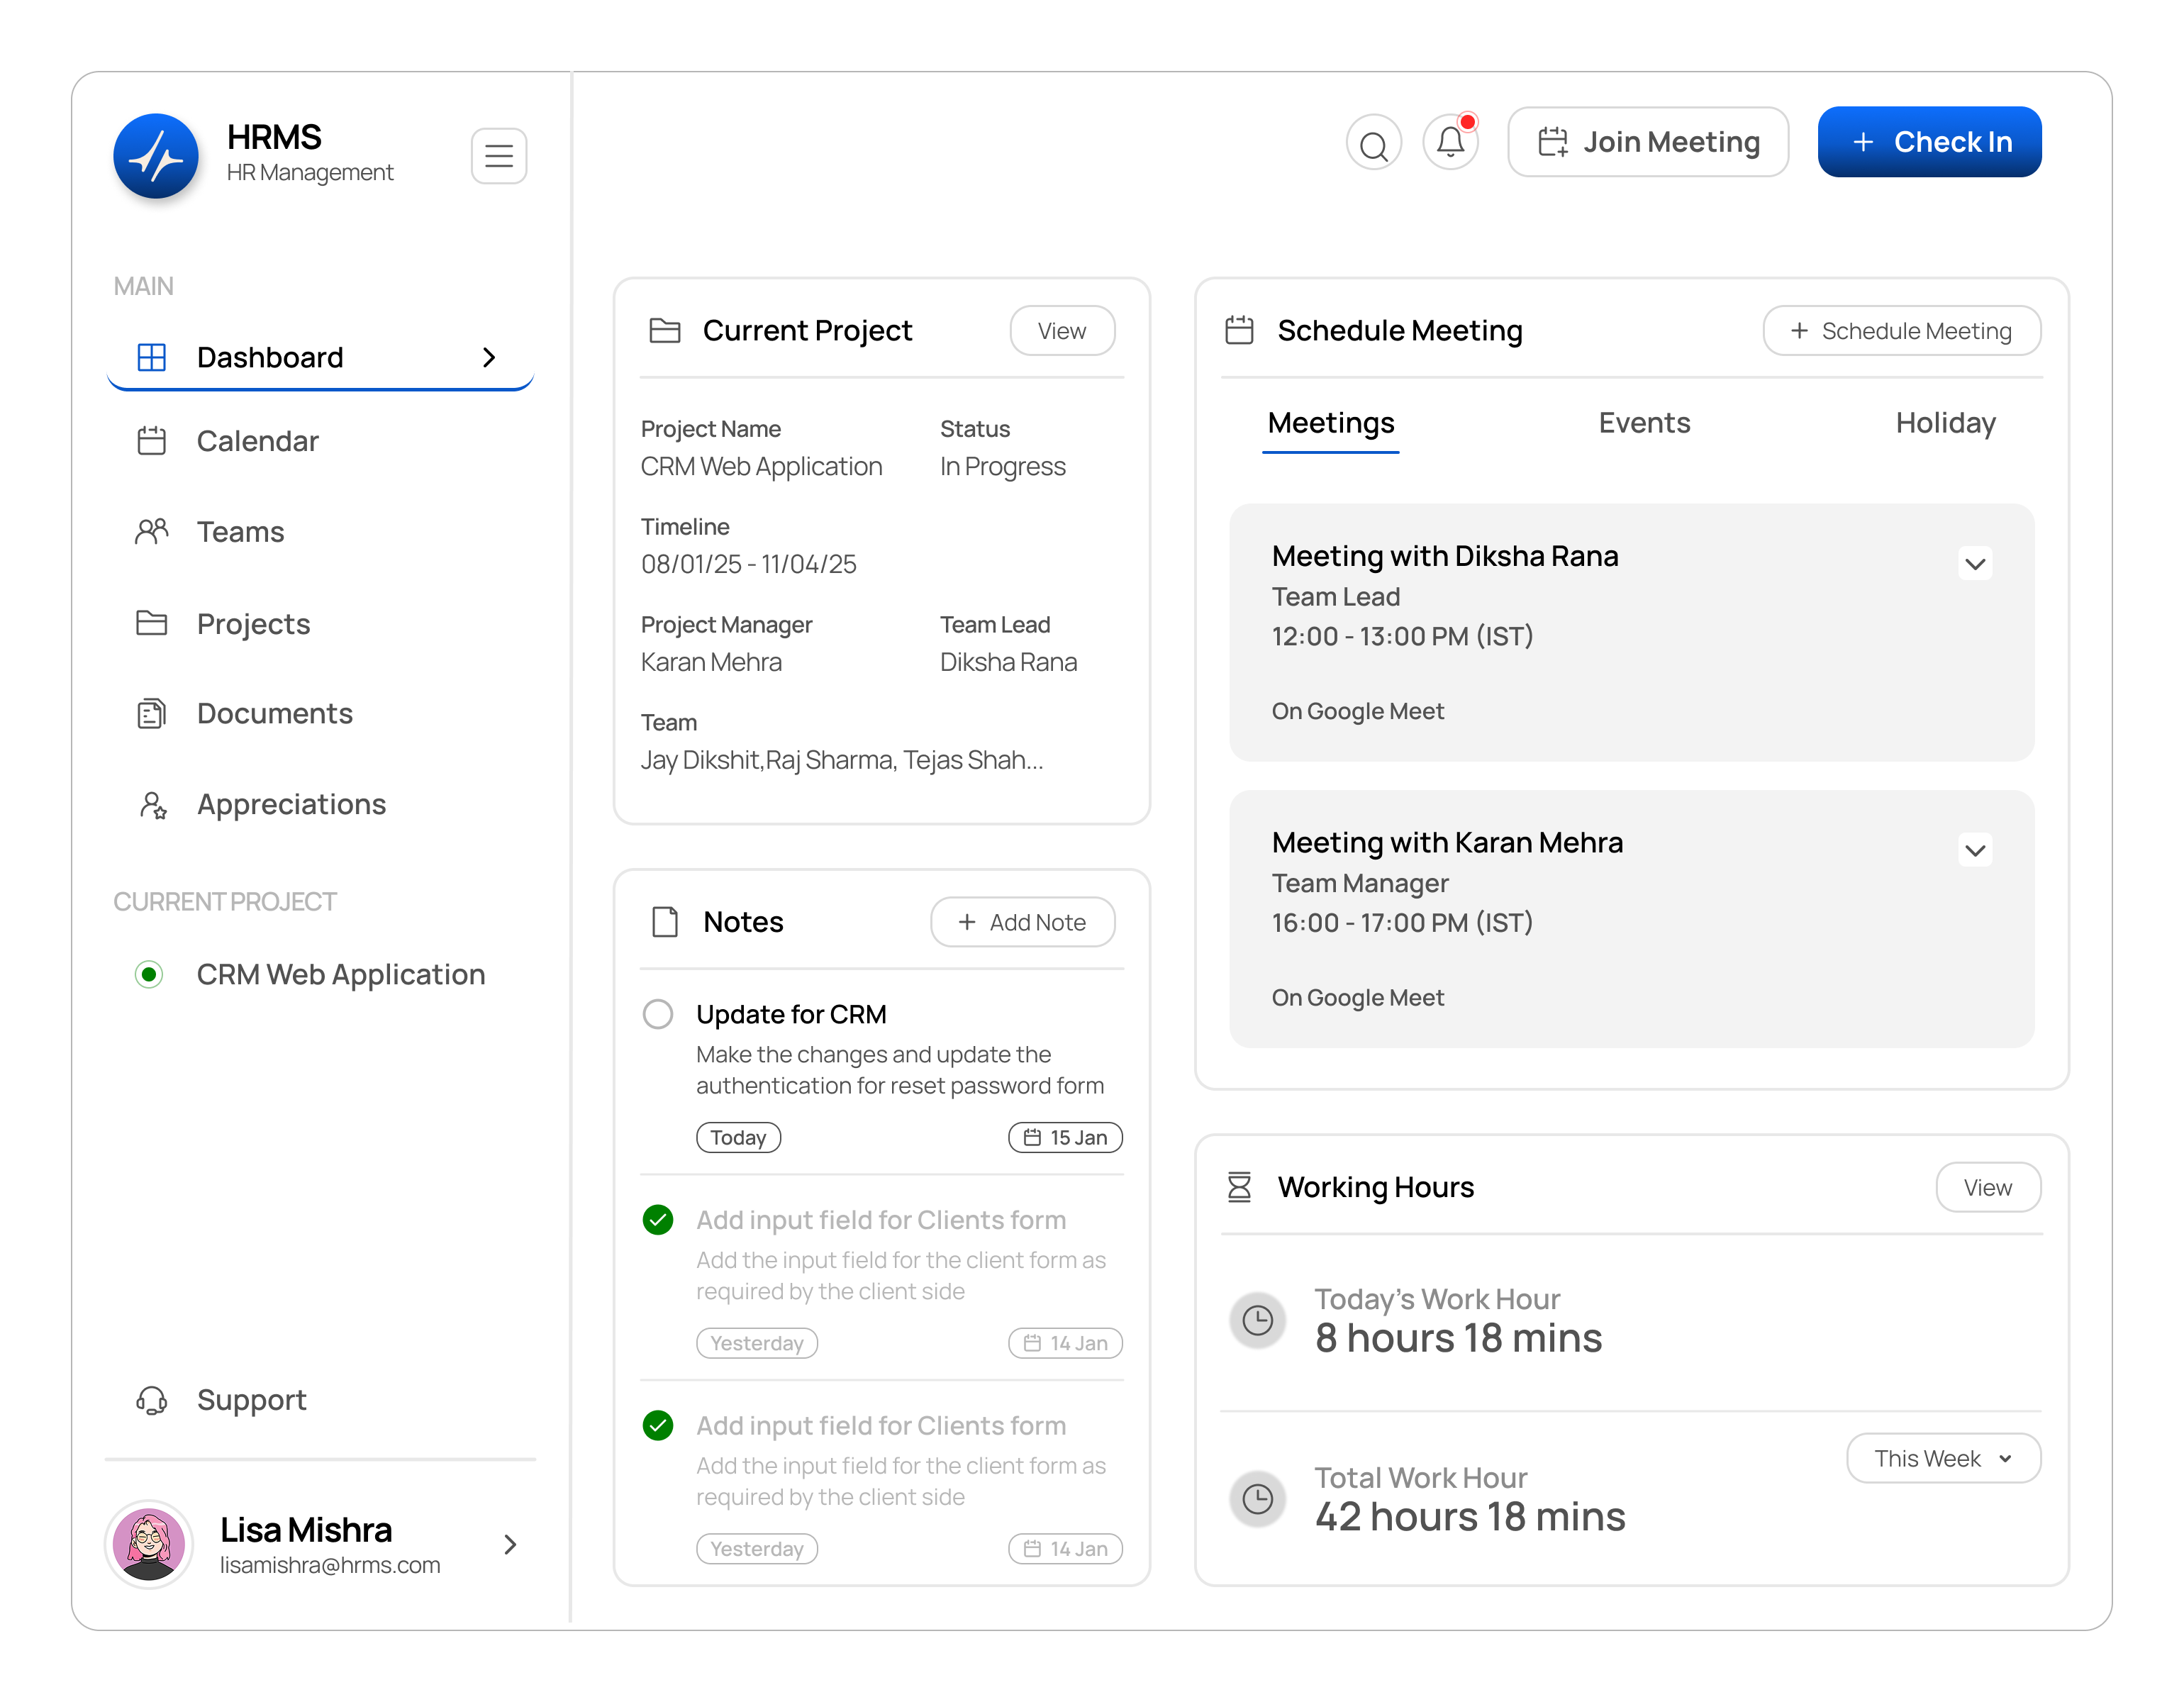
Task: Click View in Working Hours card
Action: point(1988,1187)
